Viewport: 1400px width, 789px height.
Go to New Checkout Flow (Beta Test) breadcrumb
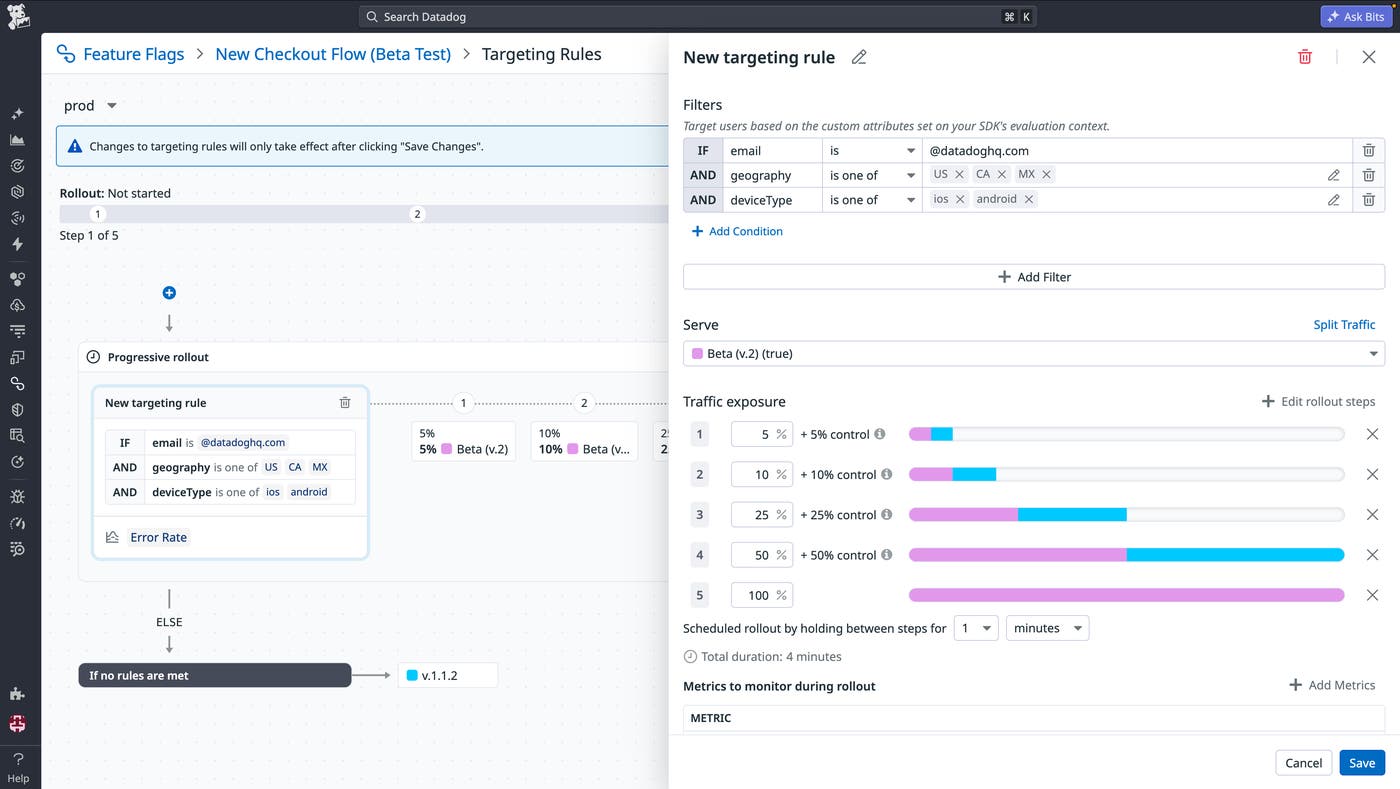click(333, 54)
